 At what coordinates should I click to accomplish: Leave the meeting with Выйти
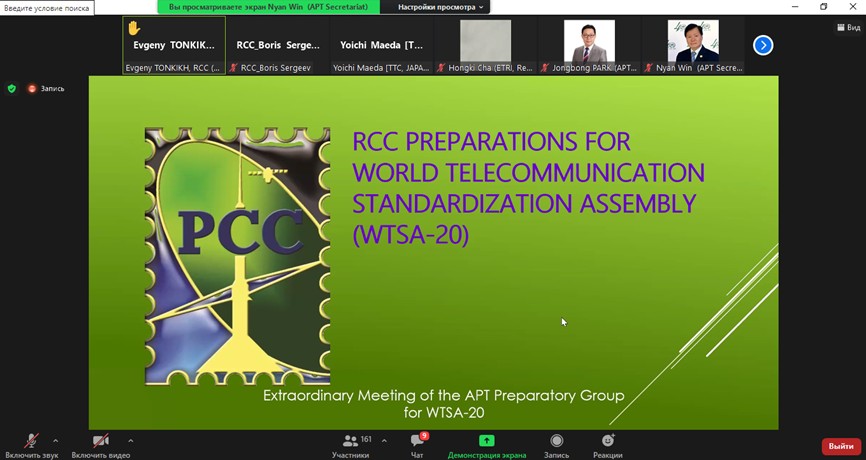click(841, 446)
